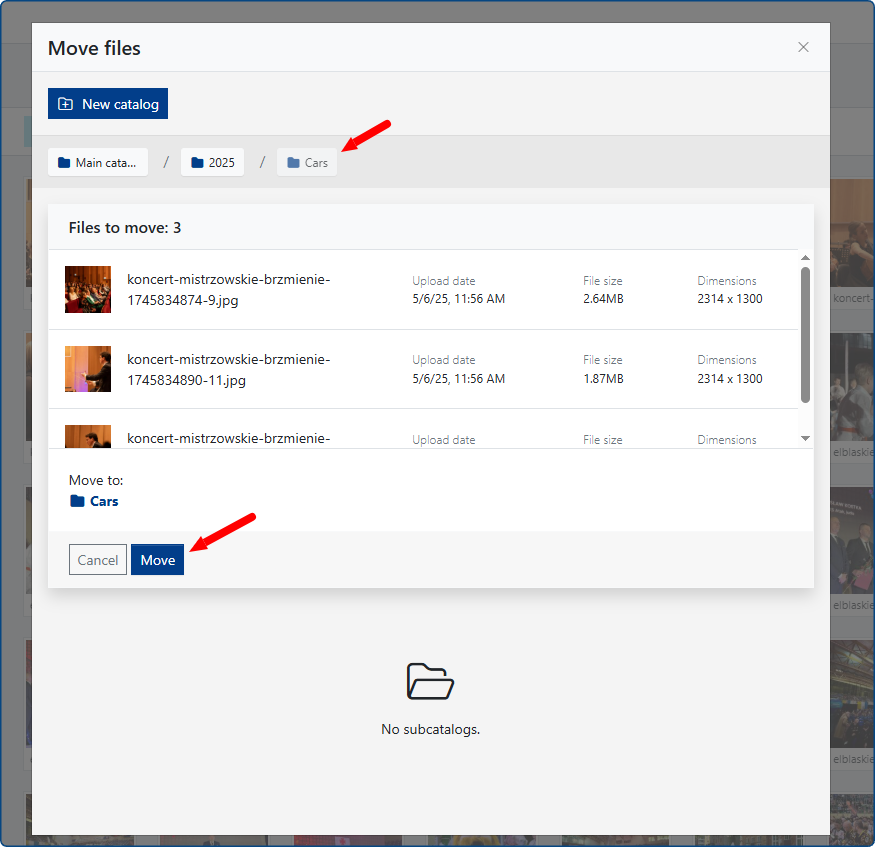Confirm with the Move button
Screen dimensions: 875x847
[157, 560]
